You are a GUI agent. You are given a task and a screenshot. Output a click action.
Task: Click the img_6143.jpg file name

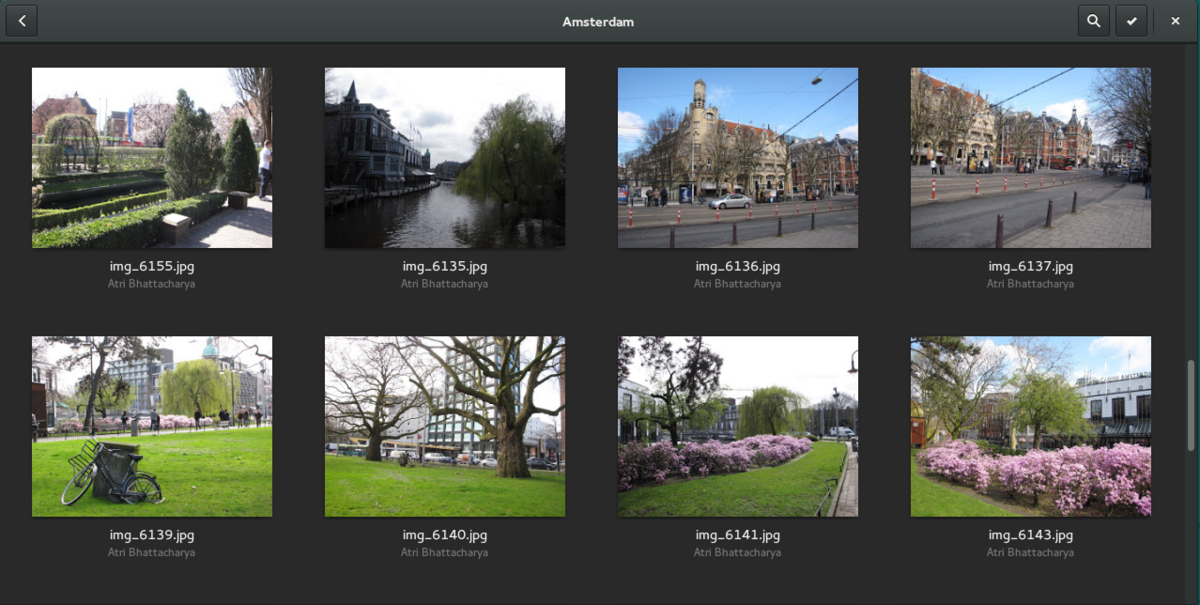click(x=1031, y=534)
